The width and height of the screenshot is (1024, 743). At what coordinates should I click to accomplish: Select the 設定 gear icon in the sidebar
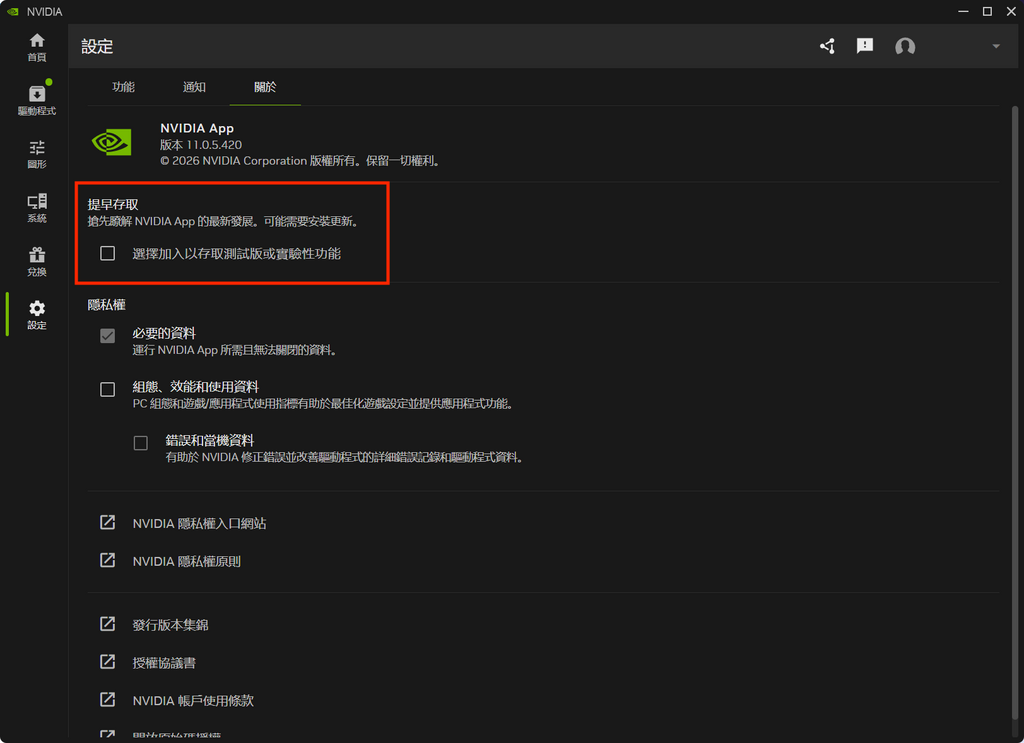[x=36, y=314]
